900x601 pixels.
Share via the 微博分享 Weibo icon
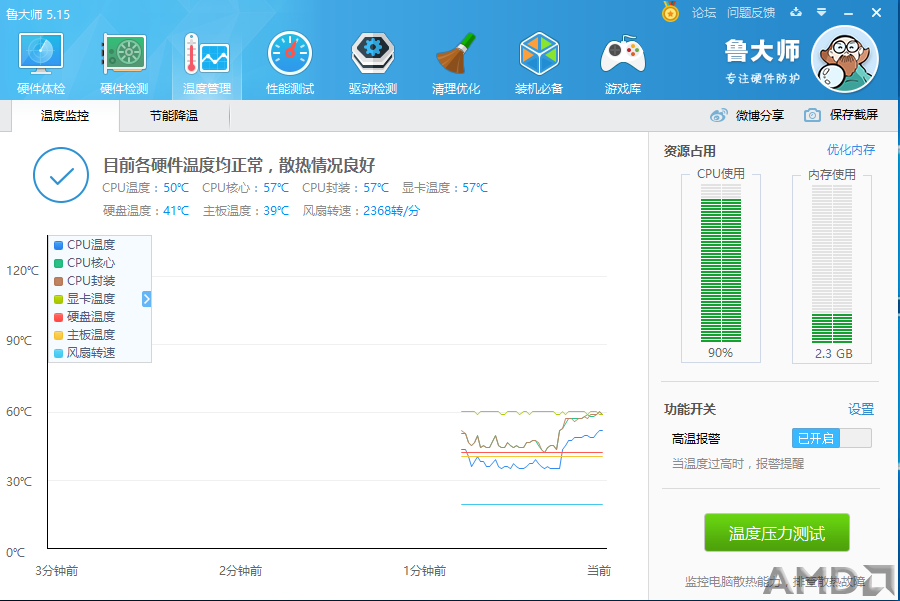tap(719, 115)
